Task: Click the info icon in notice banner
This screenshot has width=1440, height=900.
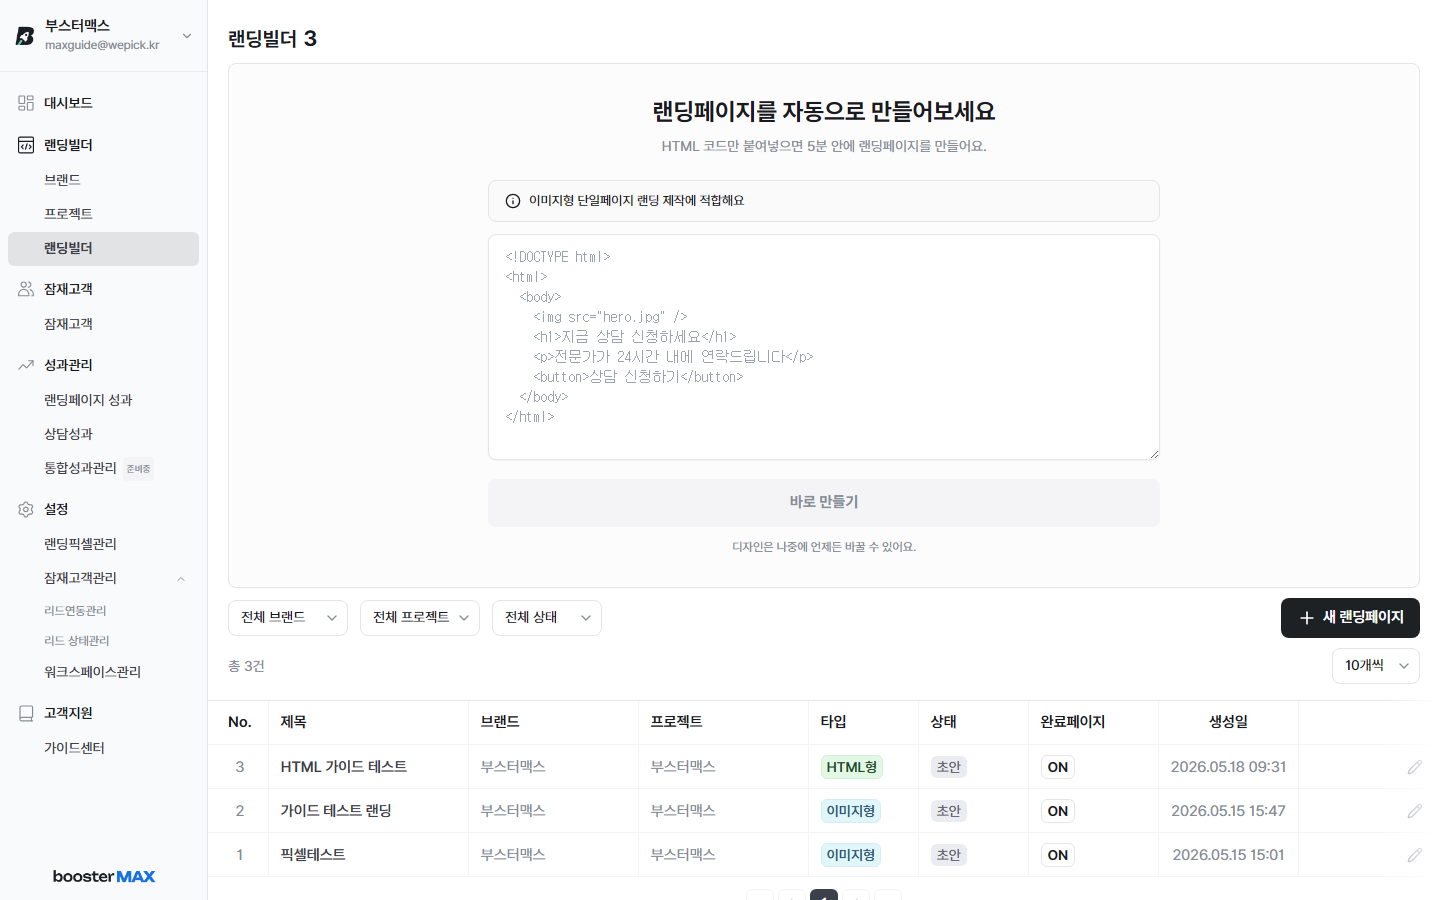Action: click(x=513, y=201)
